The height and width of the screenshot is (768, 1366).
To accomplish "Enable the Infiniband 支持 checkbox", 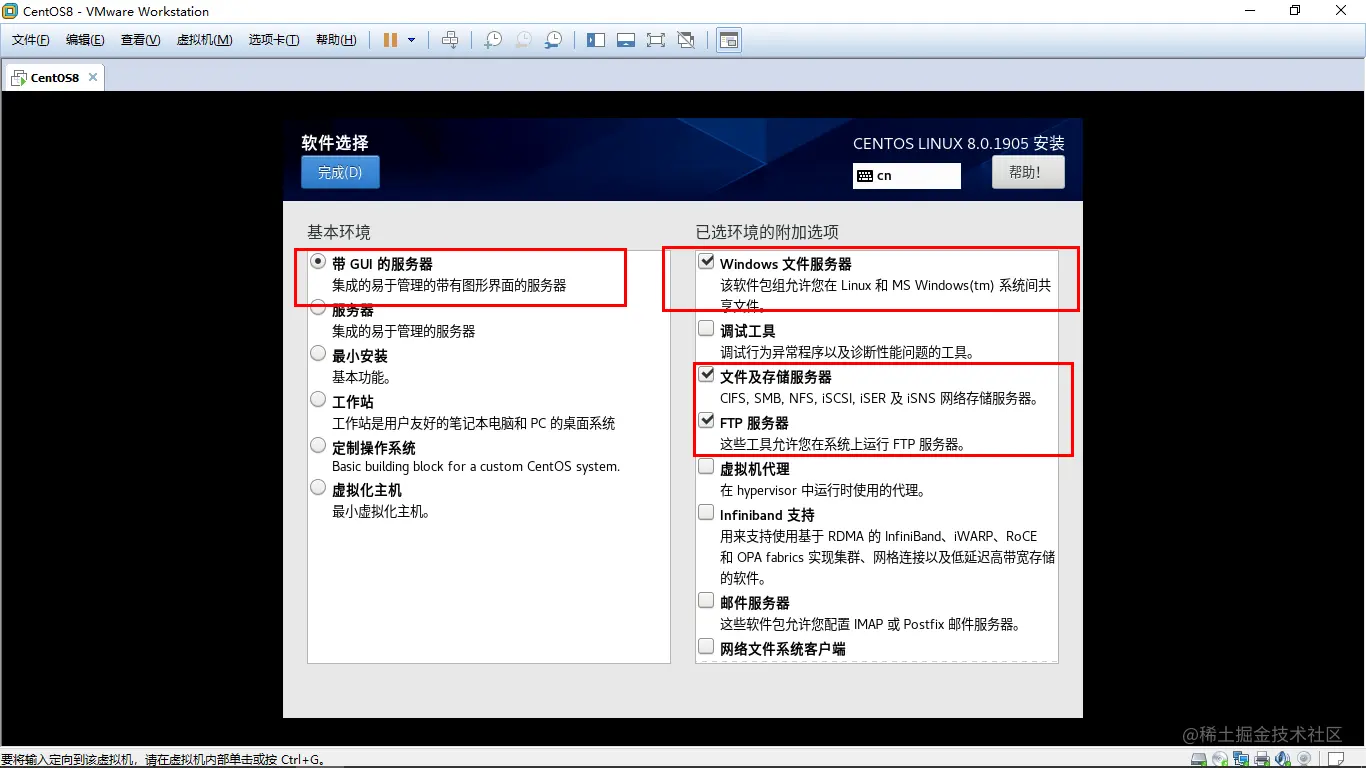I will (706, 512).
